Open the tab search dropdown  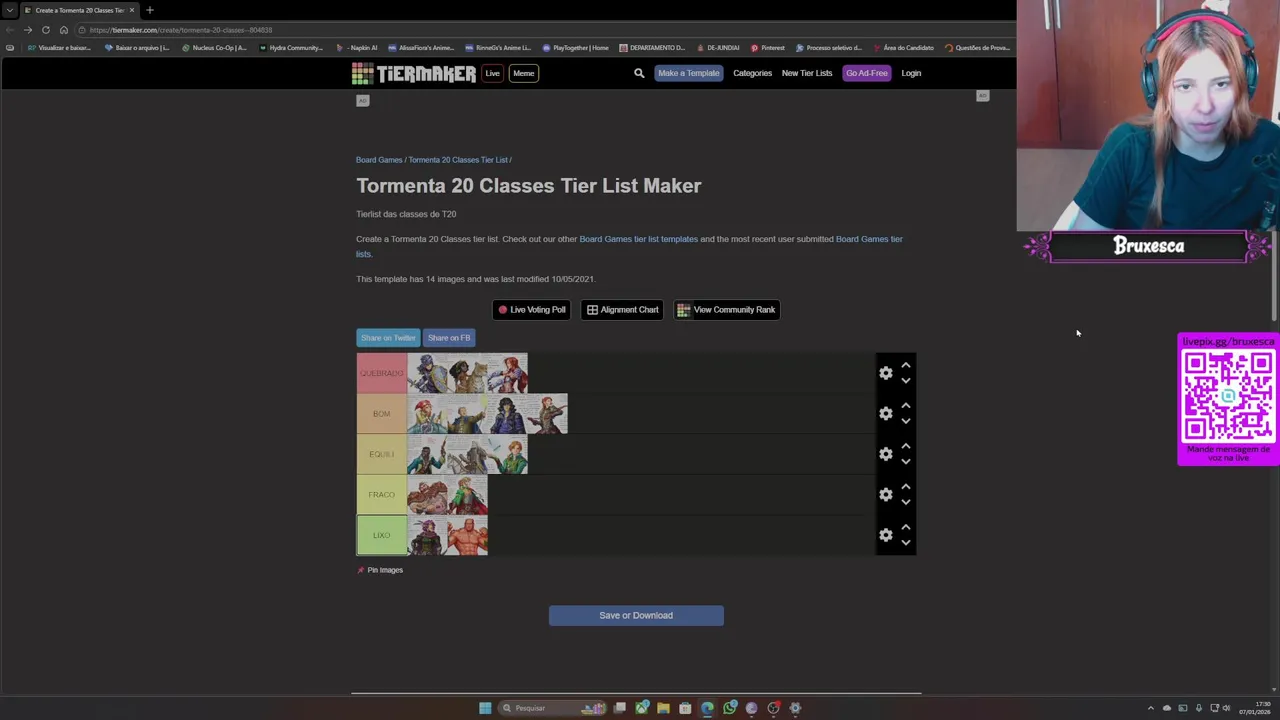[x=9, y=10]
